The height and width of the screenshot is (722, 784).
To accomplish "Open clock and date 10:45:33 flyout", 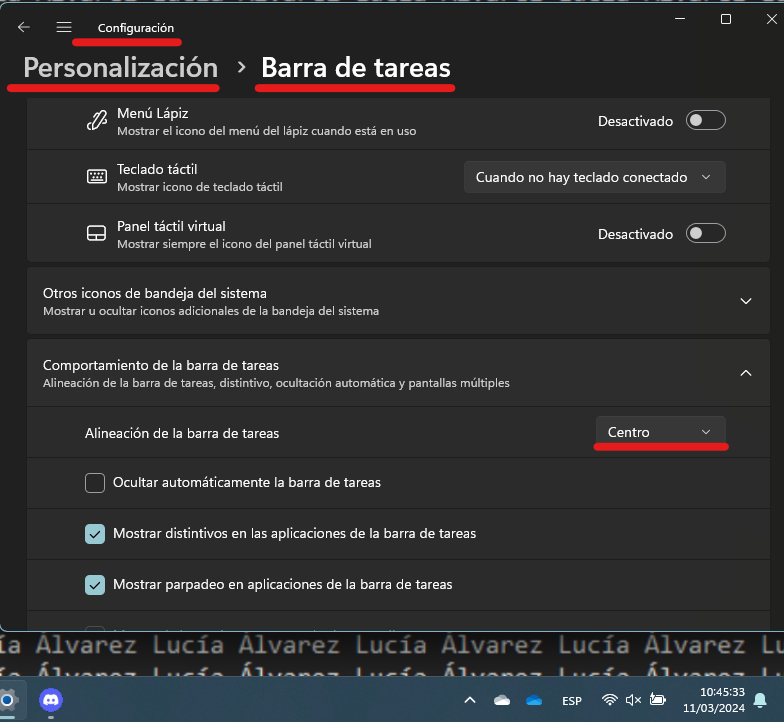I will click(714, 700).
